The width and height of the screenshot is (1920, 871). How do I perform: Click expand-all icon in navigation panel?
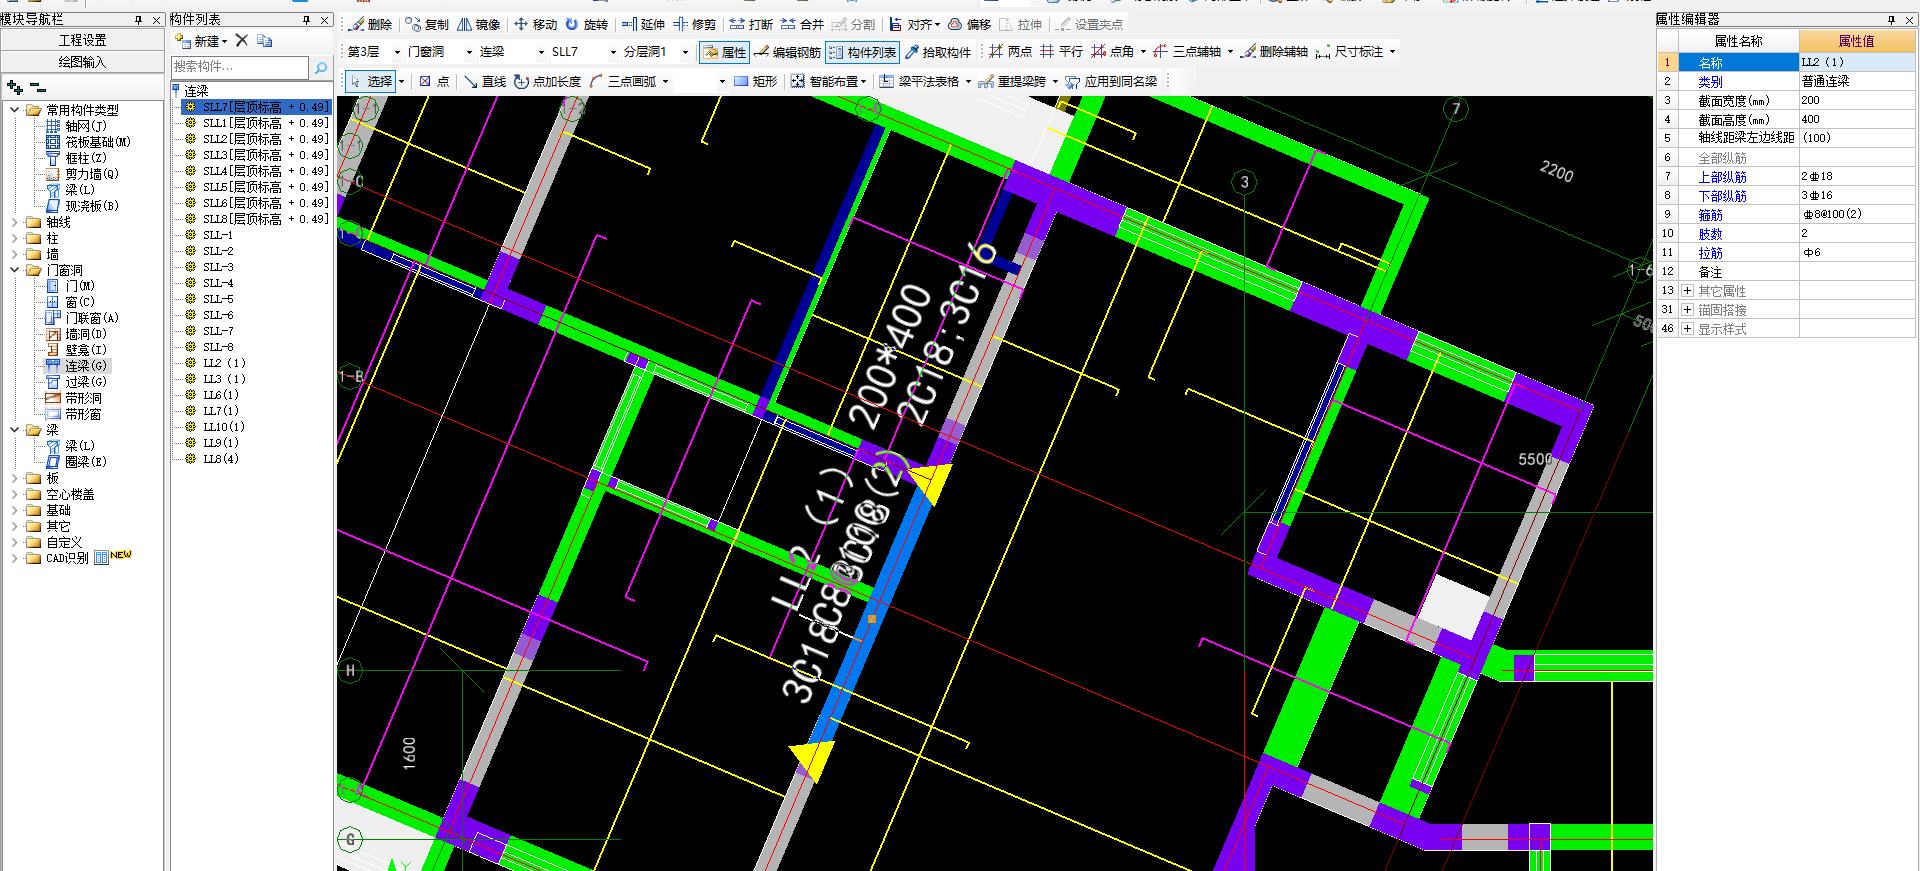pyautogui.click(x=15, y=88)
